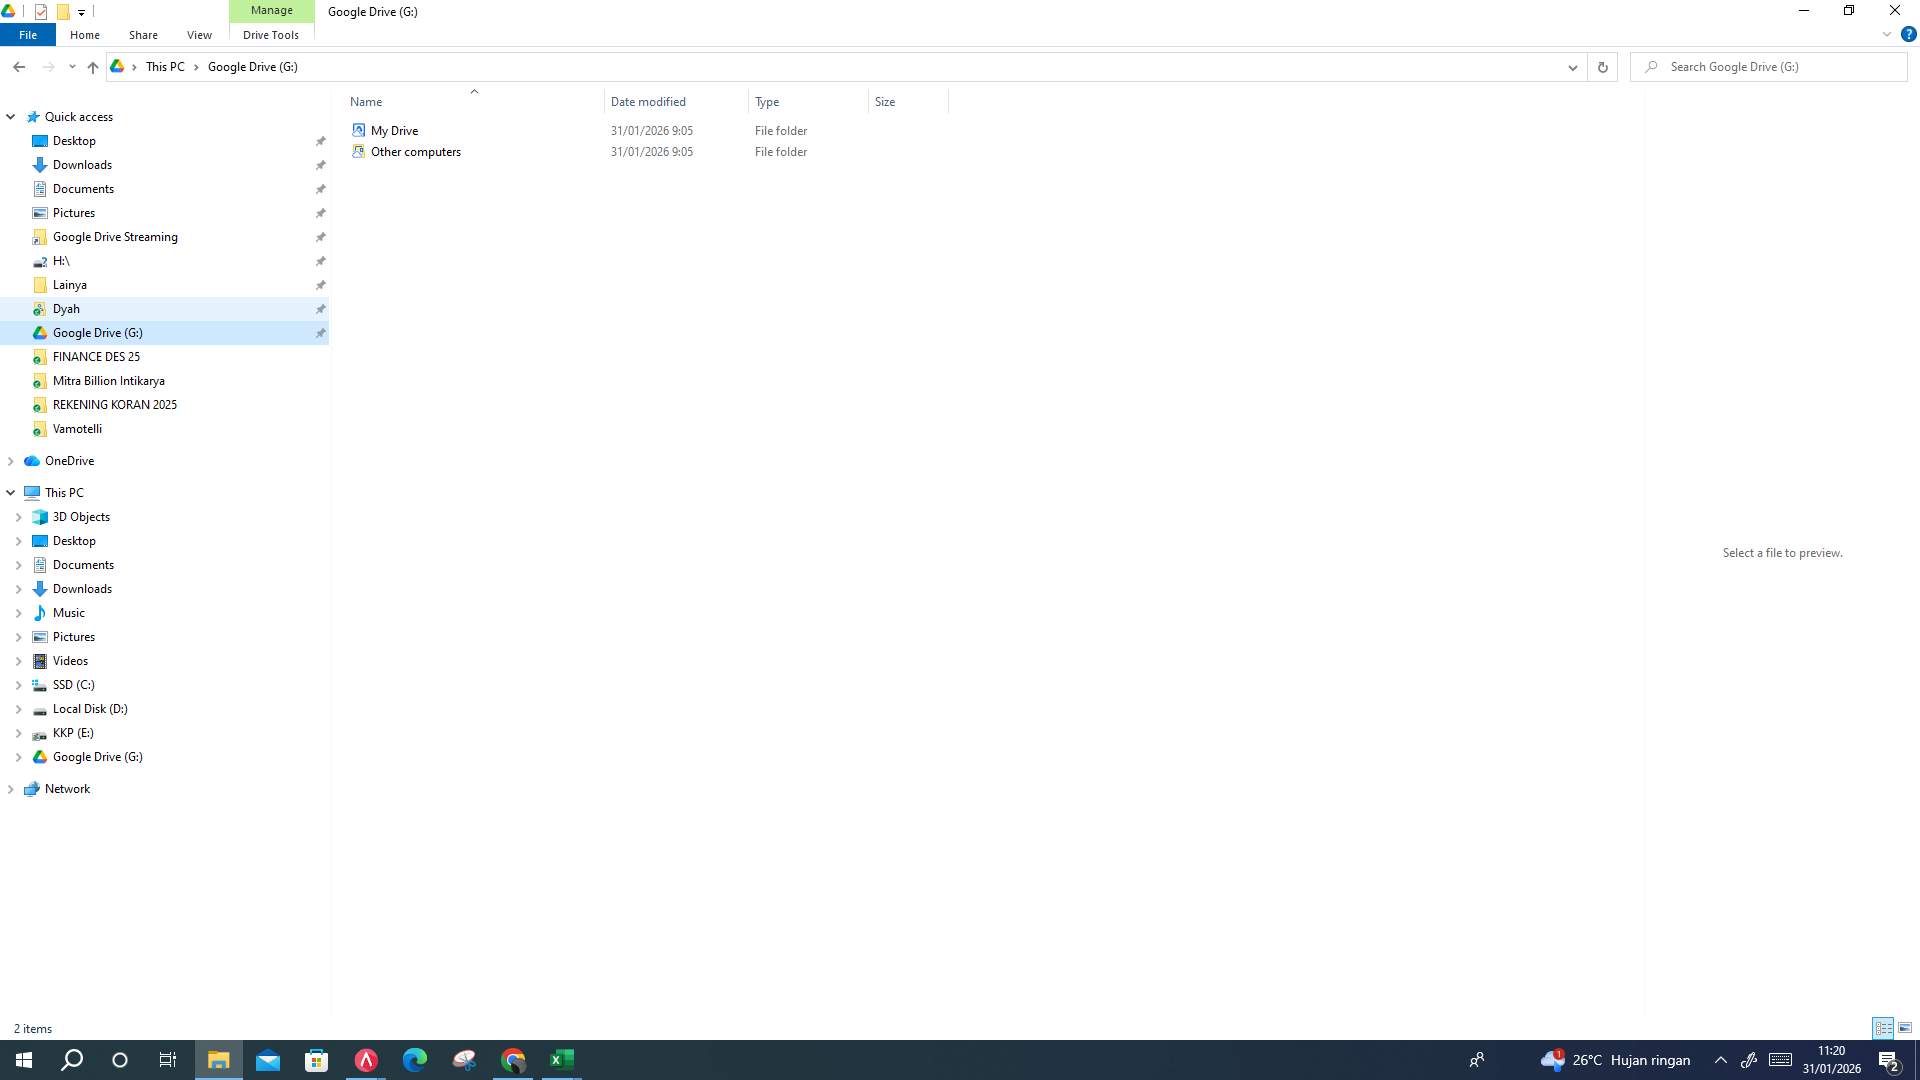Expand OneDrive in the navigation pane
This screenshot has height=1080, width=1920.
pyautogui.click(x=10, y=460)
